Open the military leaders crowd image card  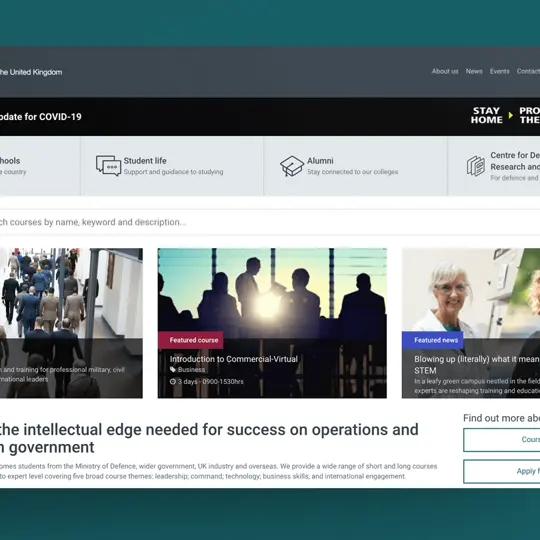[71, 323]
